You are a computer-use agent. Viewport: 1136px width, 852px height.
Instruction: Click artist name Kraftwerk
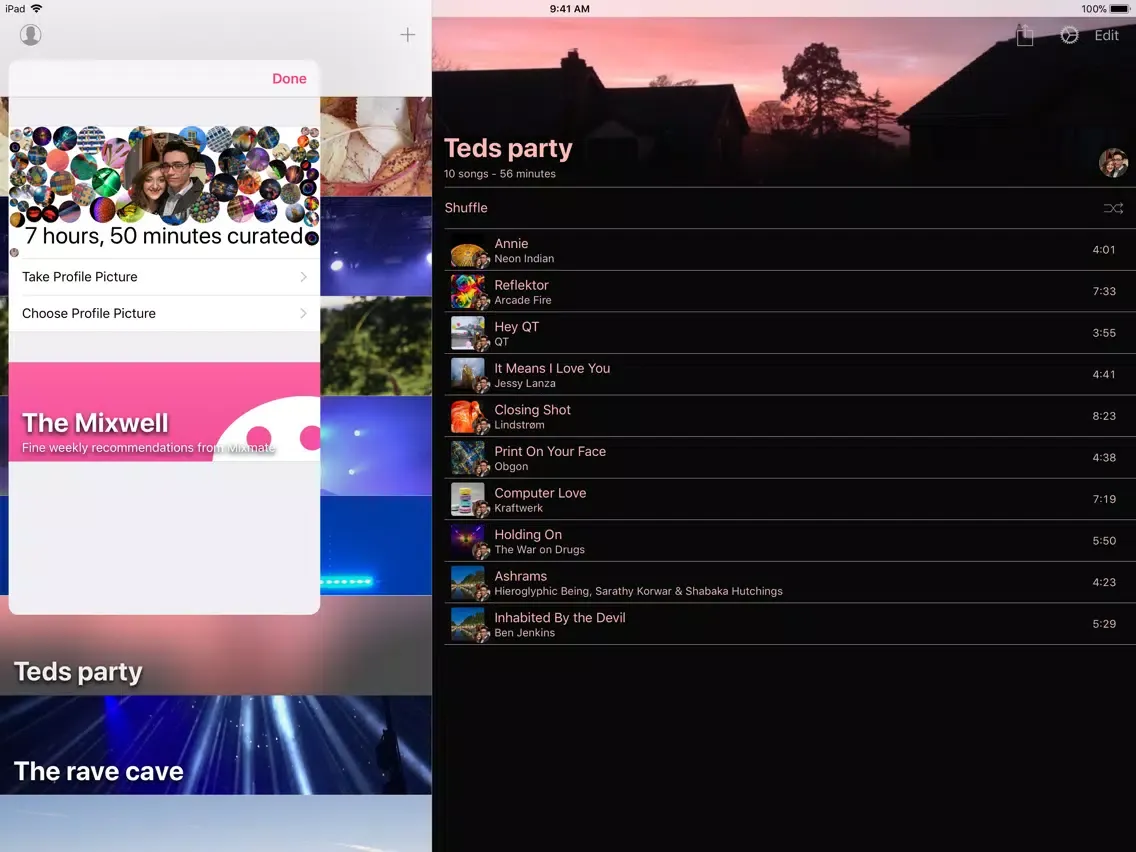tap(518, 508)
